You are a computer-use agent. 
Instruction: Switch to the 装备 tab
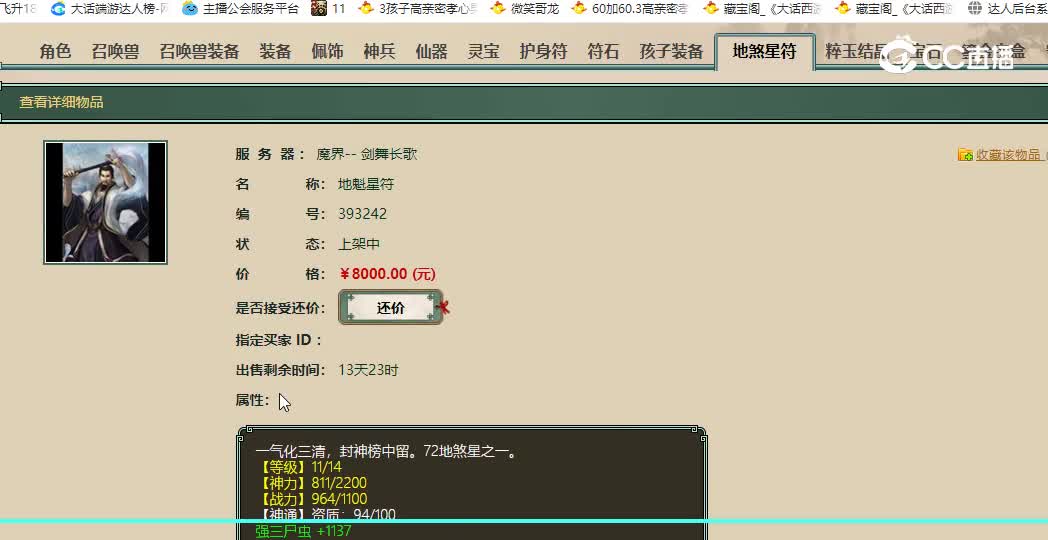point(275,51)
